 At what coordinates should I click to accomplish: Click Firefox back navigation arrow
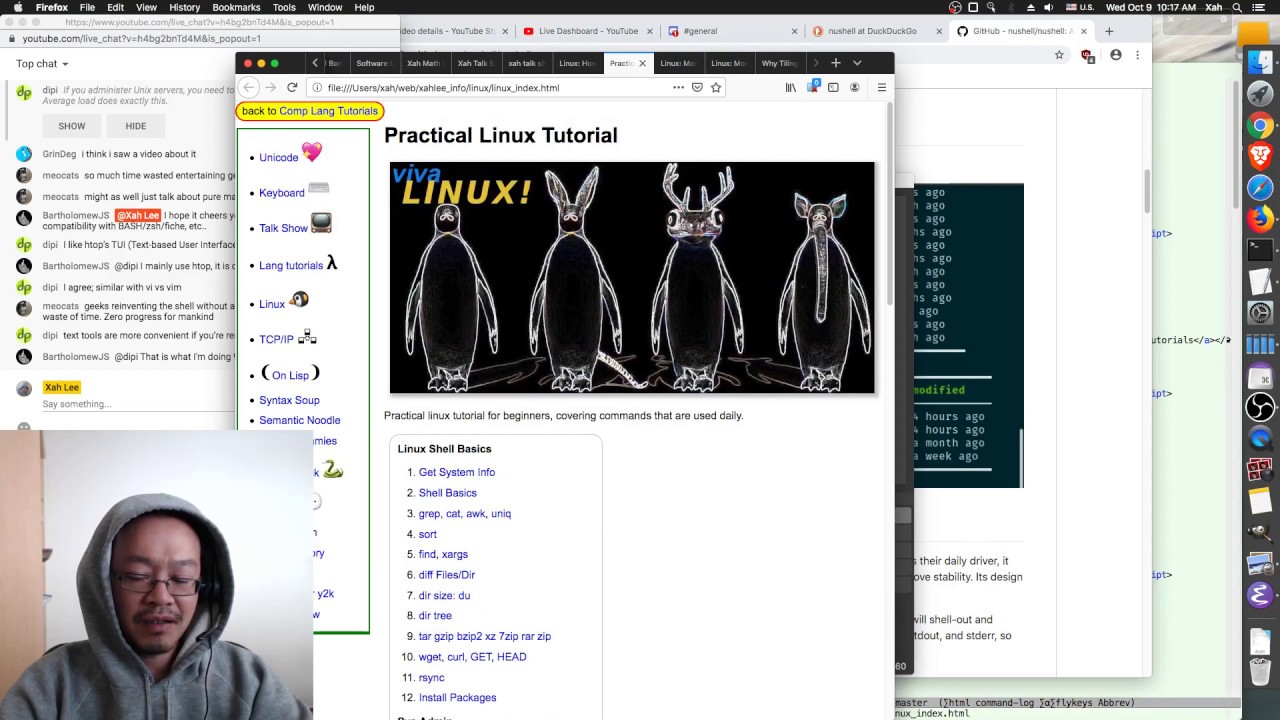pyautogui.click(x=249, y=88)
